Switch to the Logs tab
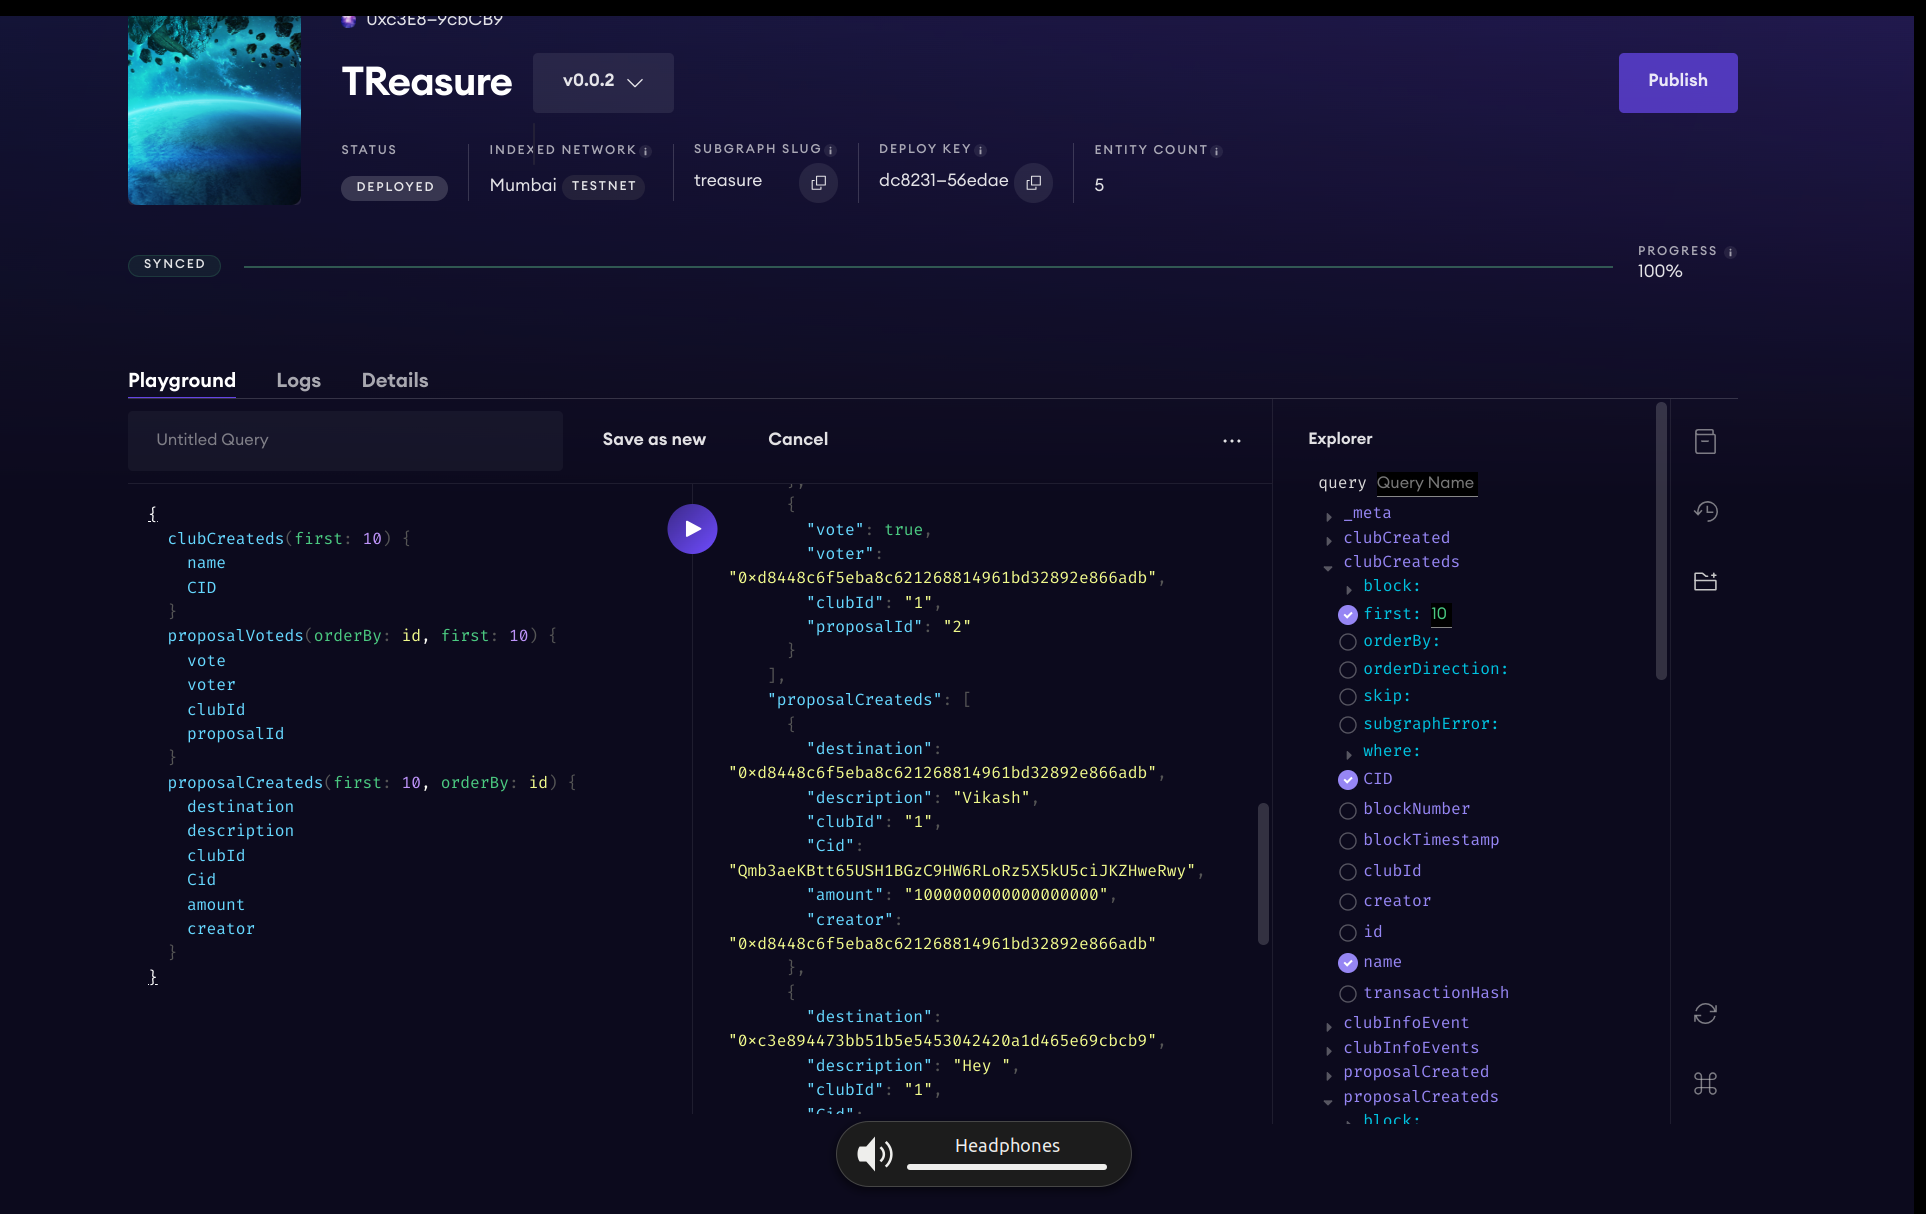The height and width of the screenshot is (1214, 1926). [298, 380]
